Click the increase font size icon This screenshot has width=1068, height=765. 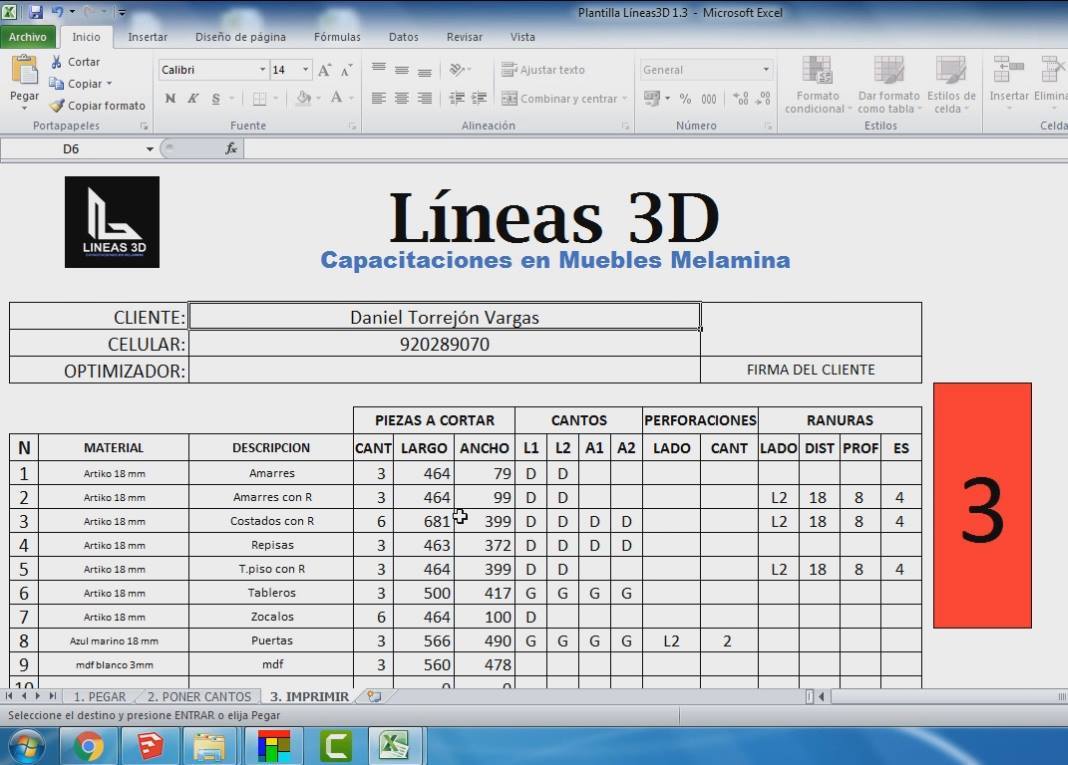pyautogui.click(x=325, y=70)
